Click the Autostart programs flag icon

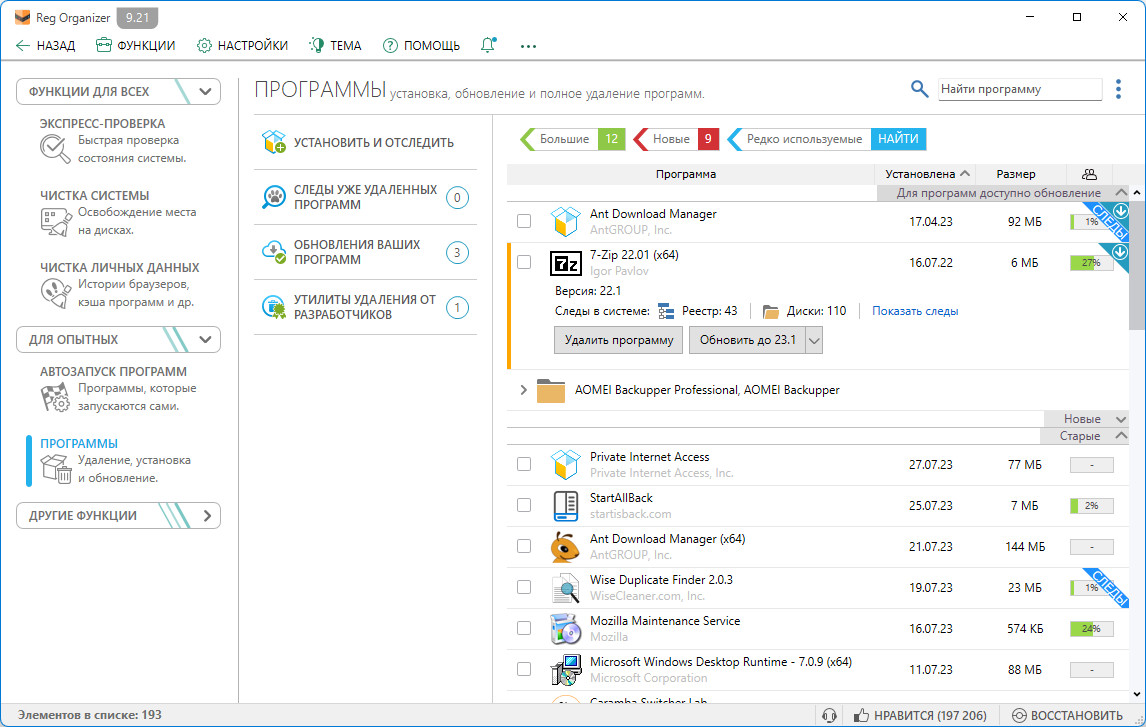pos(56,397)
